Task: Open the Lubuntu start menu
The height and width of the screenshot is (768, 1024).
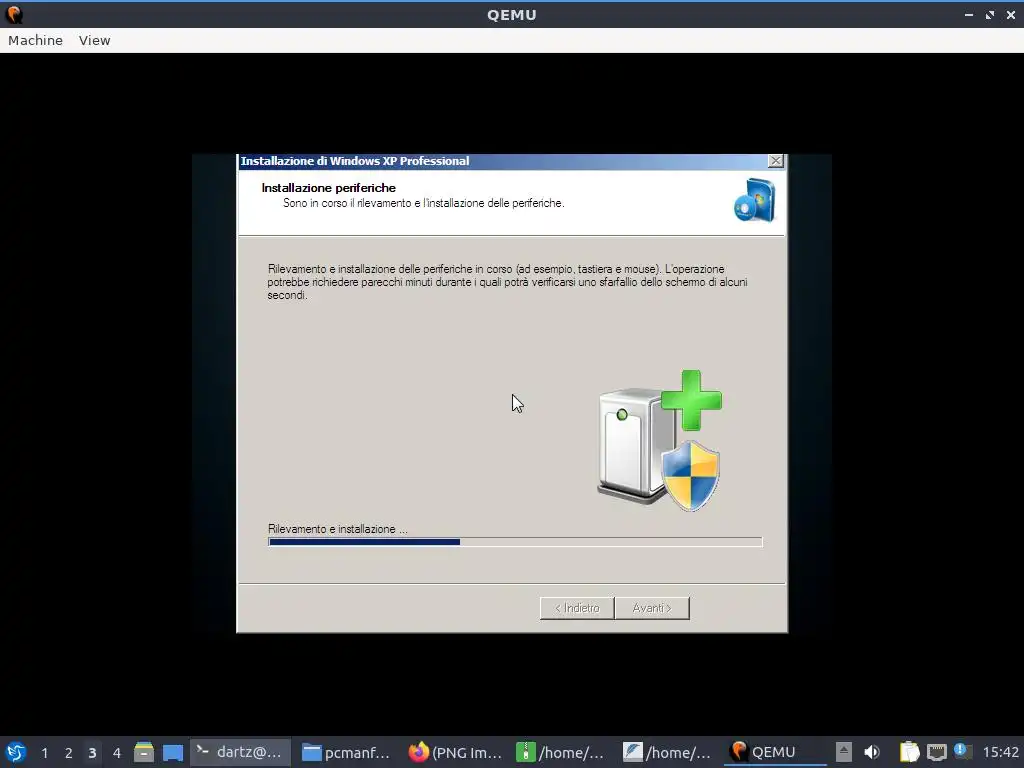Action: click(16, 752)
